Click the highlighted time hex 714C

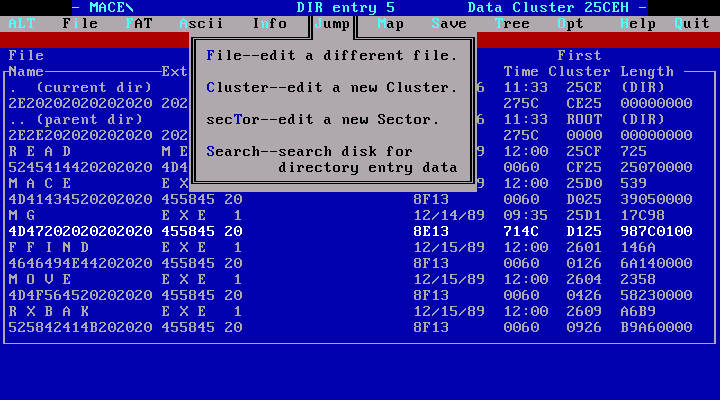[x=521, y=231]
